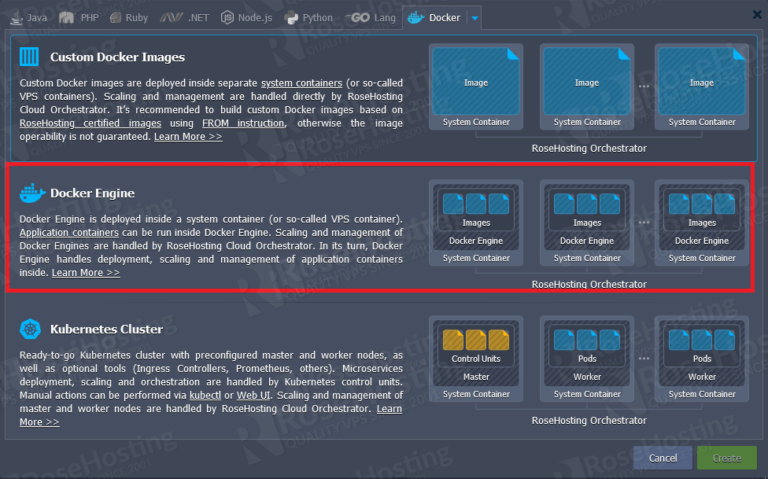This screenshot has height=479, width=768.
Task: Select the Kubernetes Cluster heading
Action: pos(106,329)
